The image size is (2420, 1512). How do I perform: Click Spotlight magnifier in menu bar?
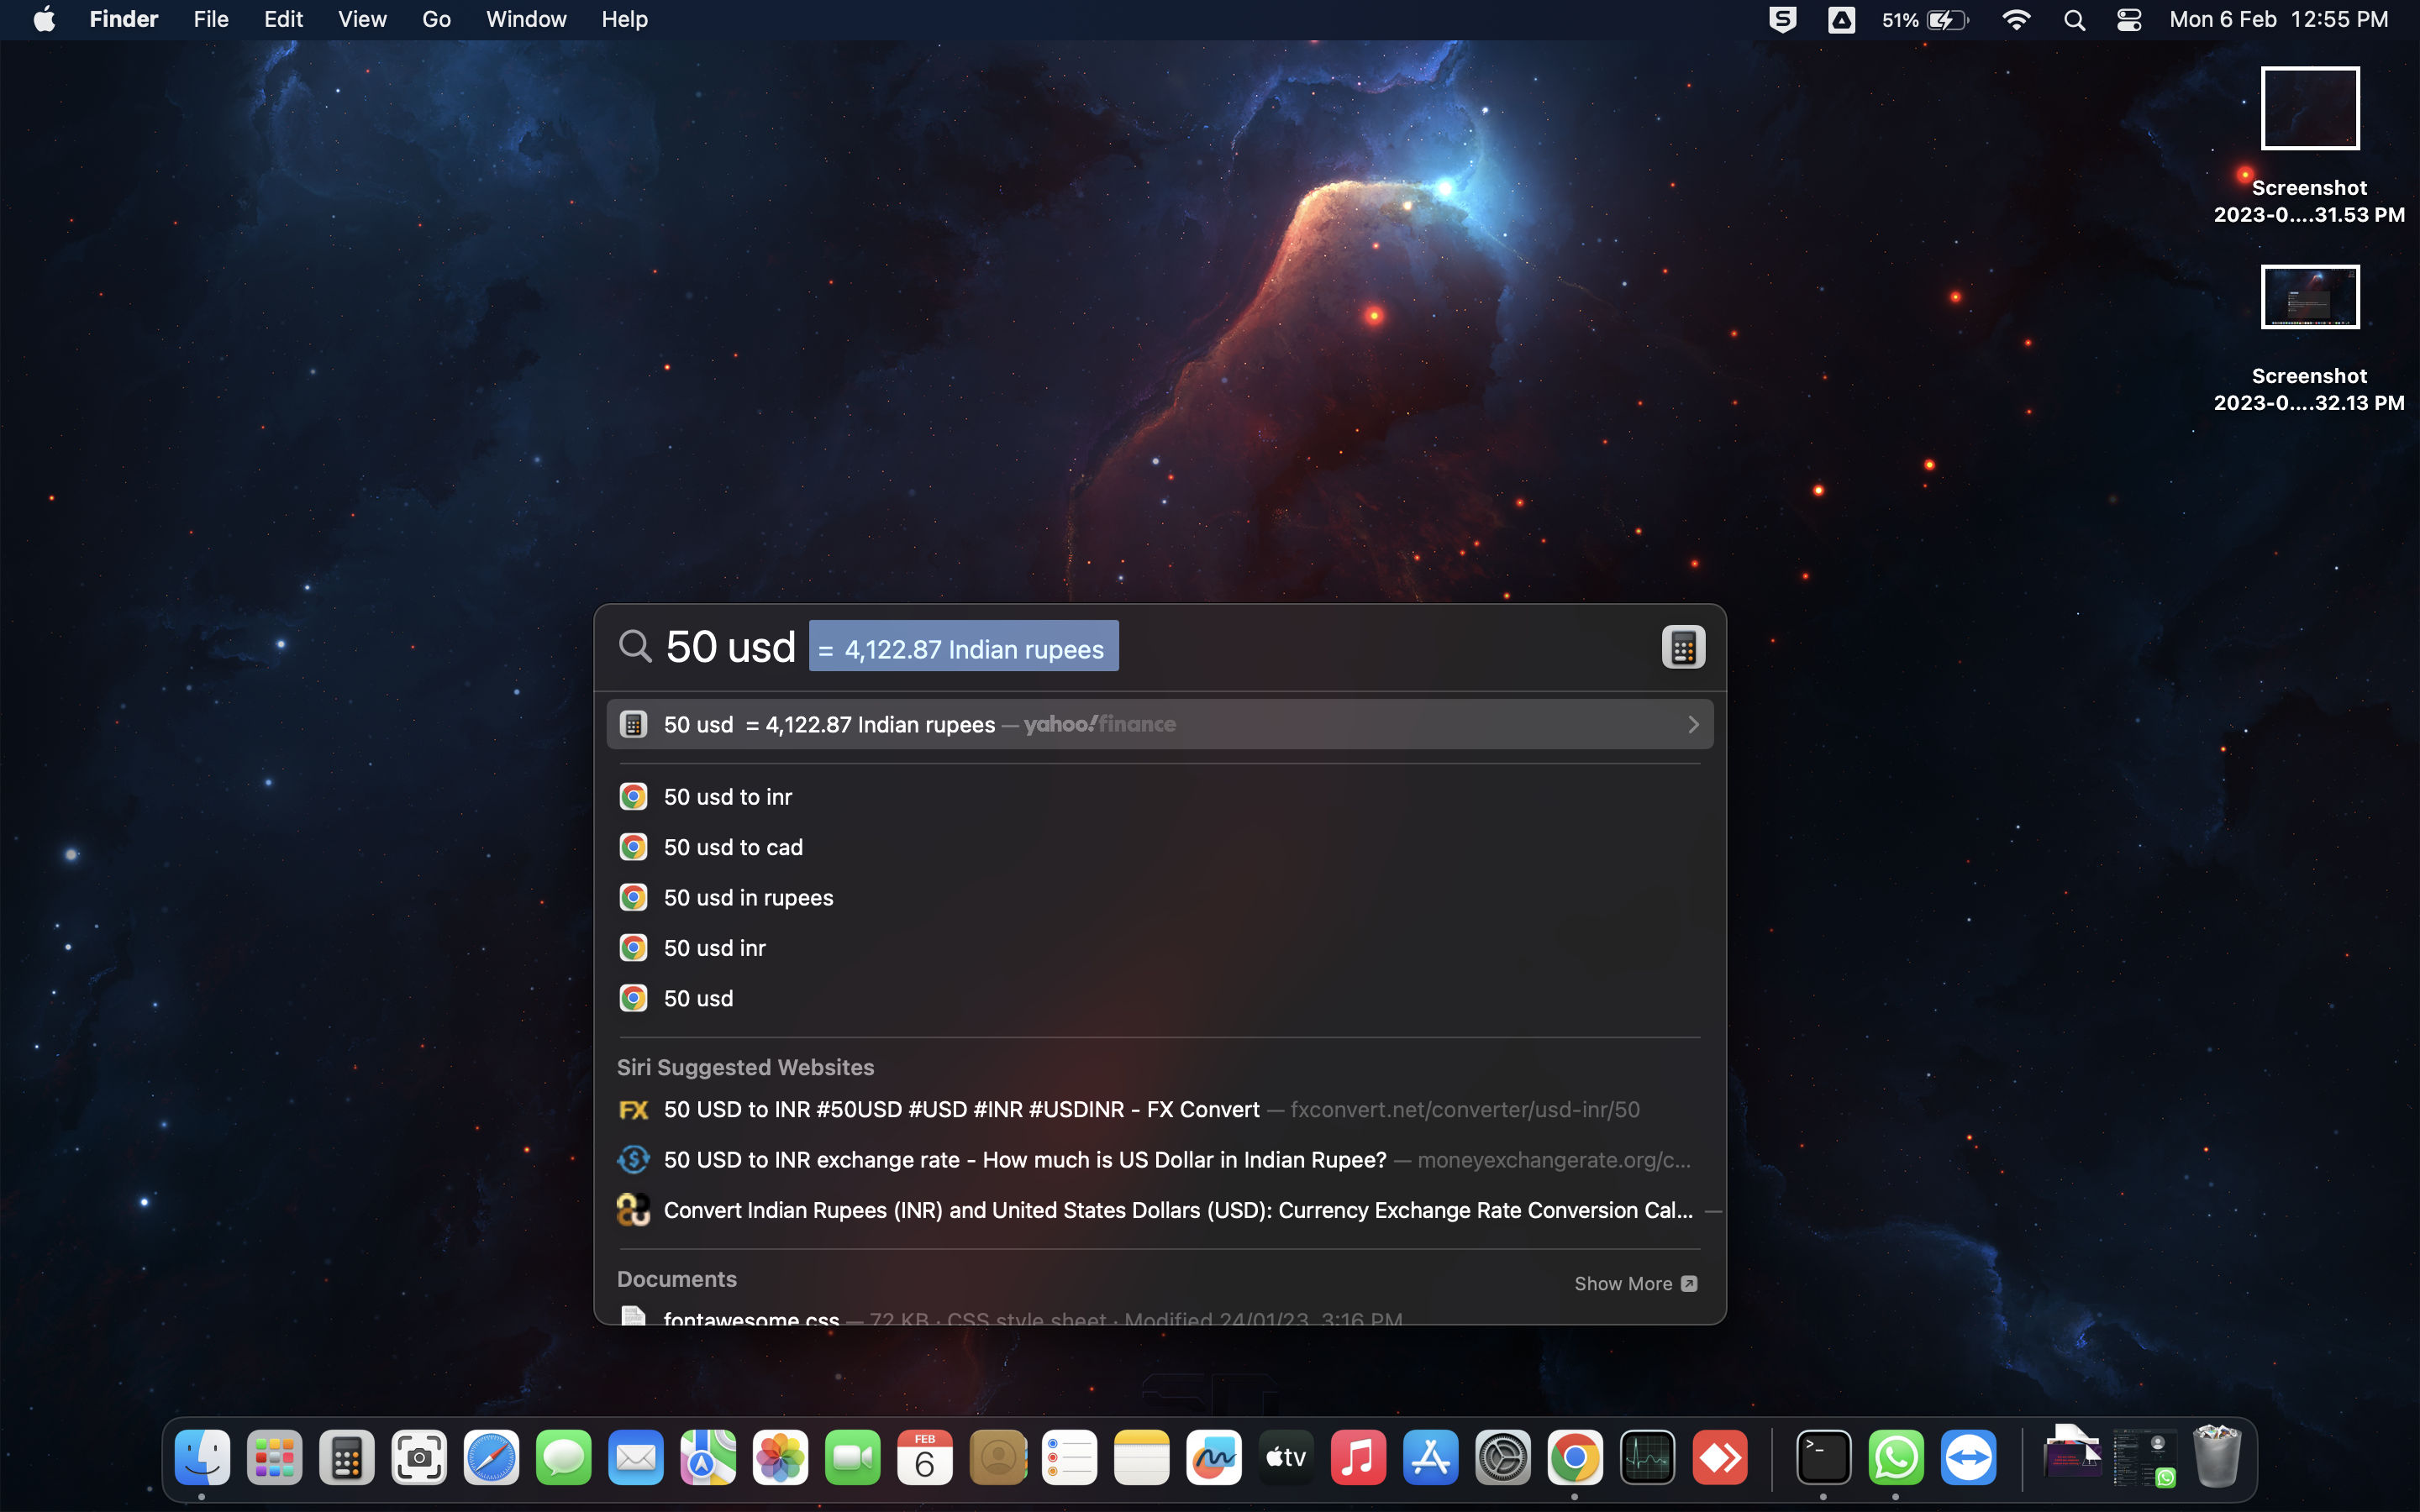pyautogui.click(x=2074, y=20)
